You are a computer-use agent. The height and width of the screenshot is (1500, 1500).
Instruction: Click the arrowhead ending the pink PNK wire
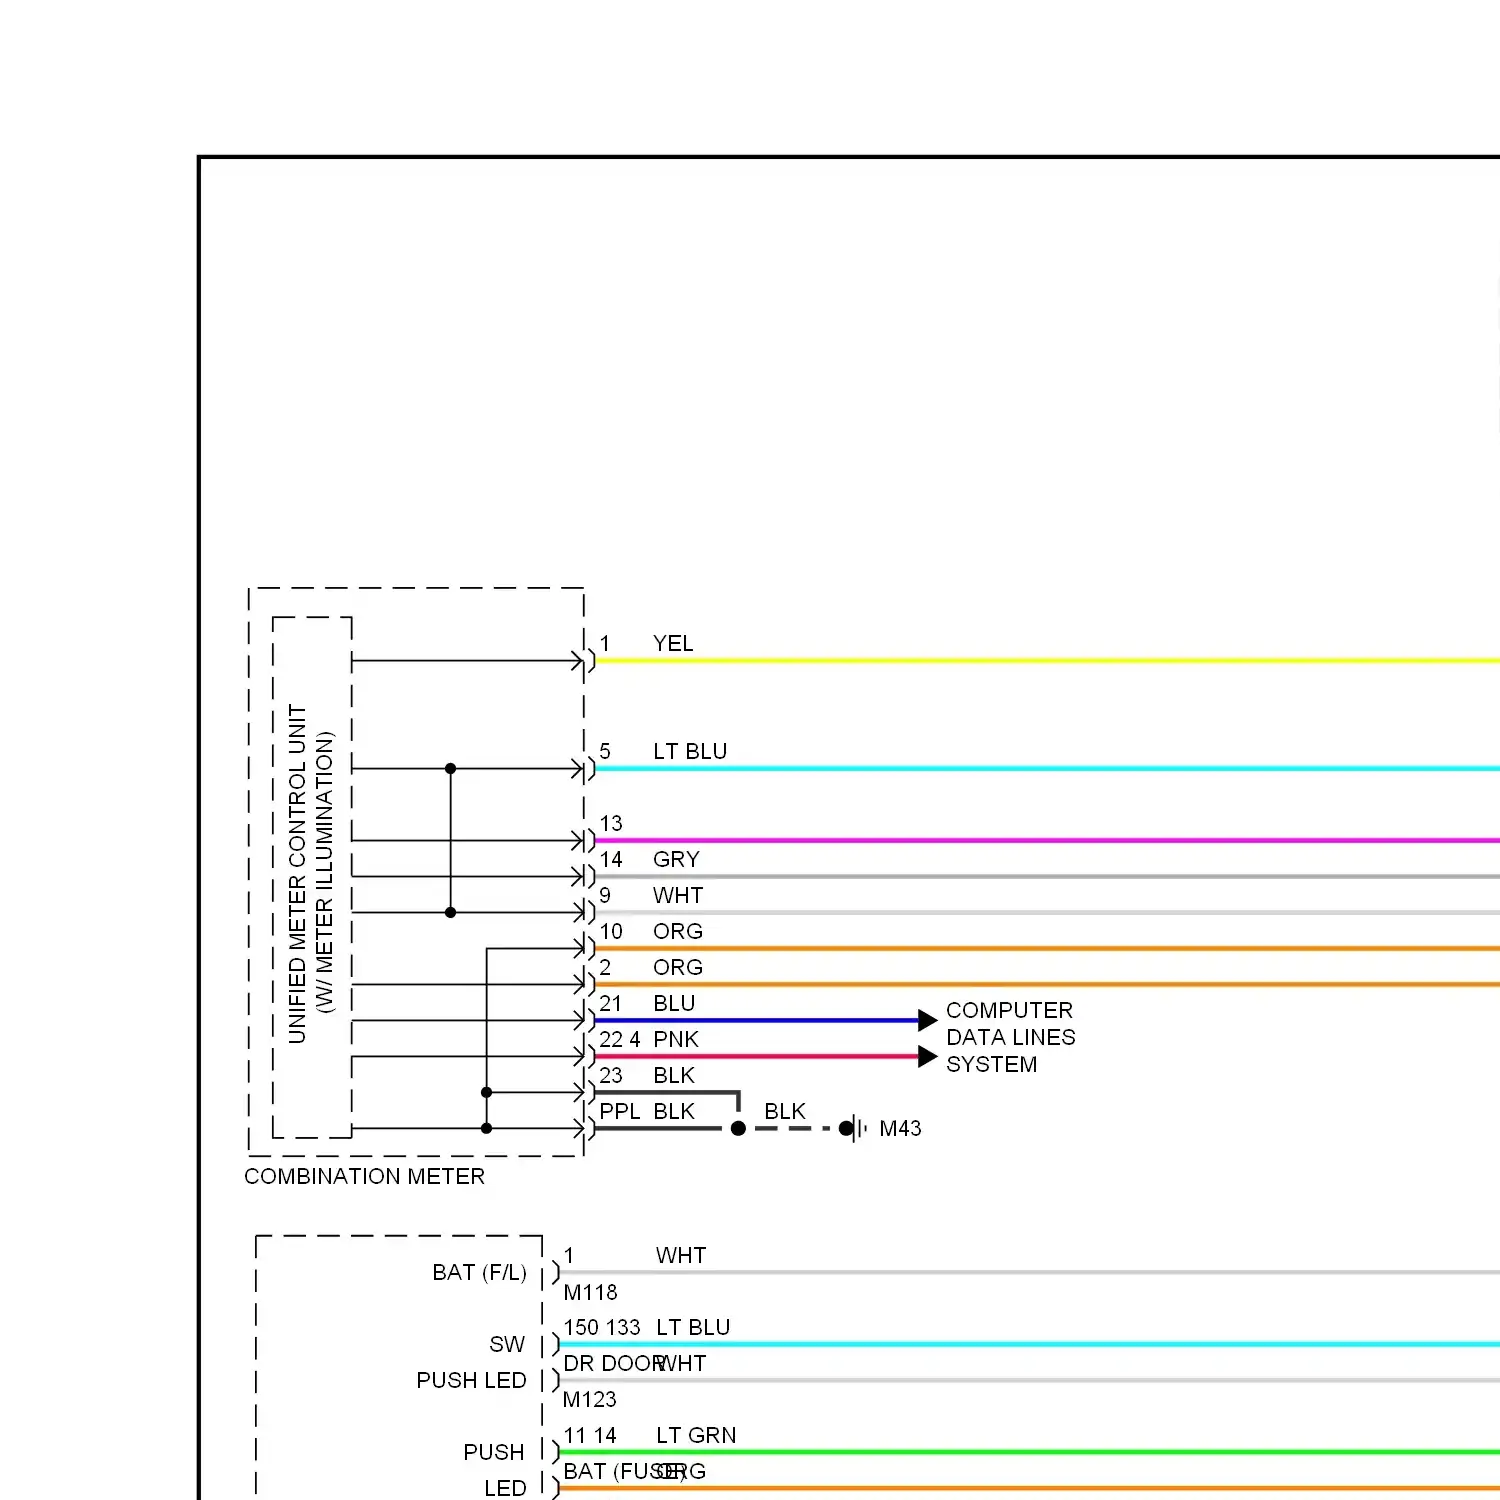coord(928,1056)
